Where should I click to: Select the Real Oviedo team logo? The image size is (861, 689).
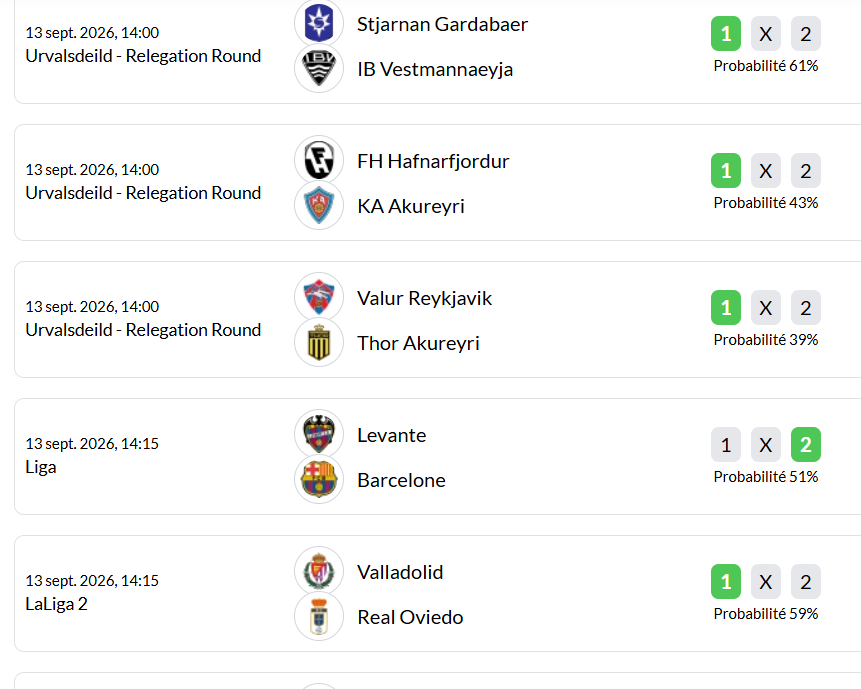click(x=318, y=617)
